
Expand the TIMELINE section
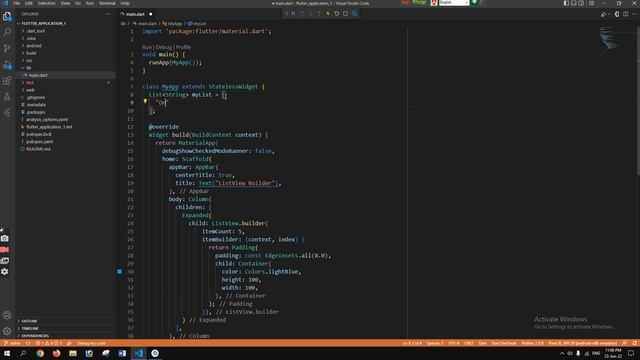(x=65, y=329)
